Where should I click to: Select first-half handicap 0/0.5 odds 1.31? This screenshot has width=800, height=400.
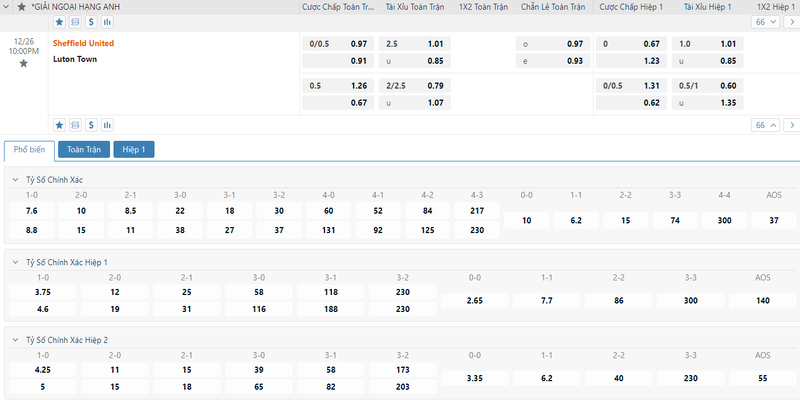click(x=631, y=86)
